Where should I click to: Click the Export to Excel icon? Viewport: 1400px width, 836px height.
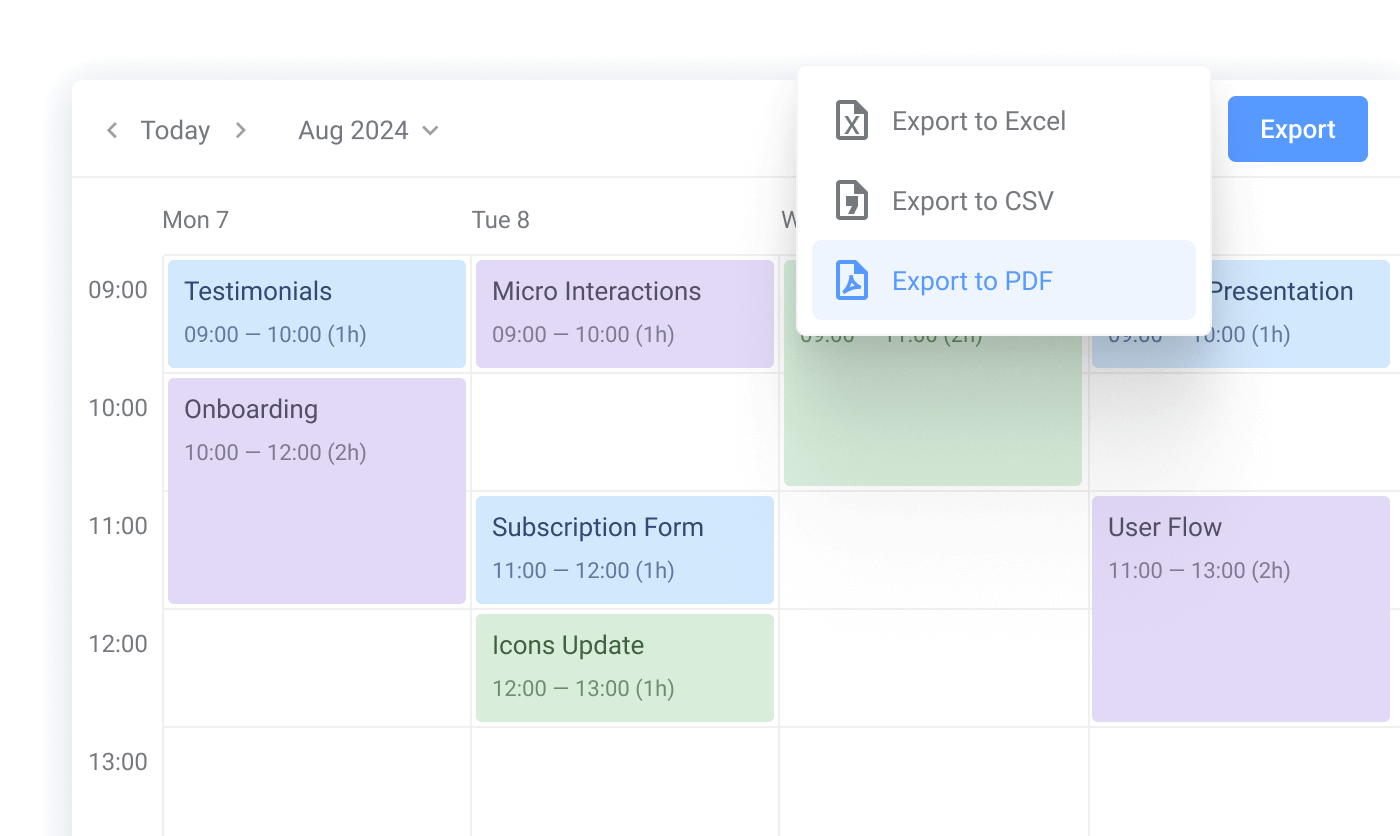[851, 120]
